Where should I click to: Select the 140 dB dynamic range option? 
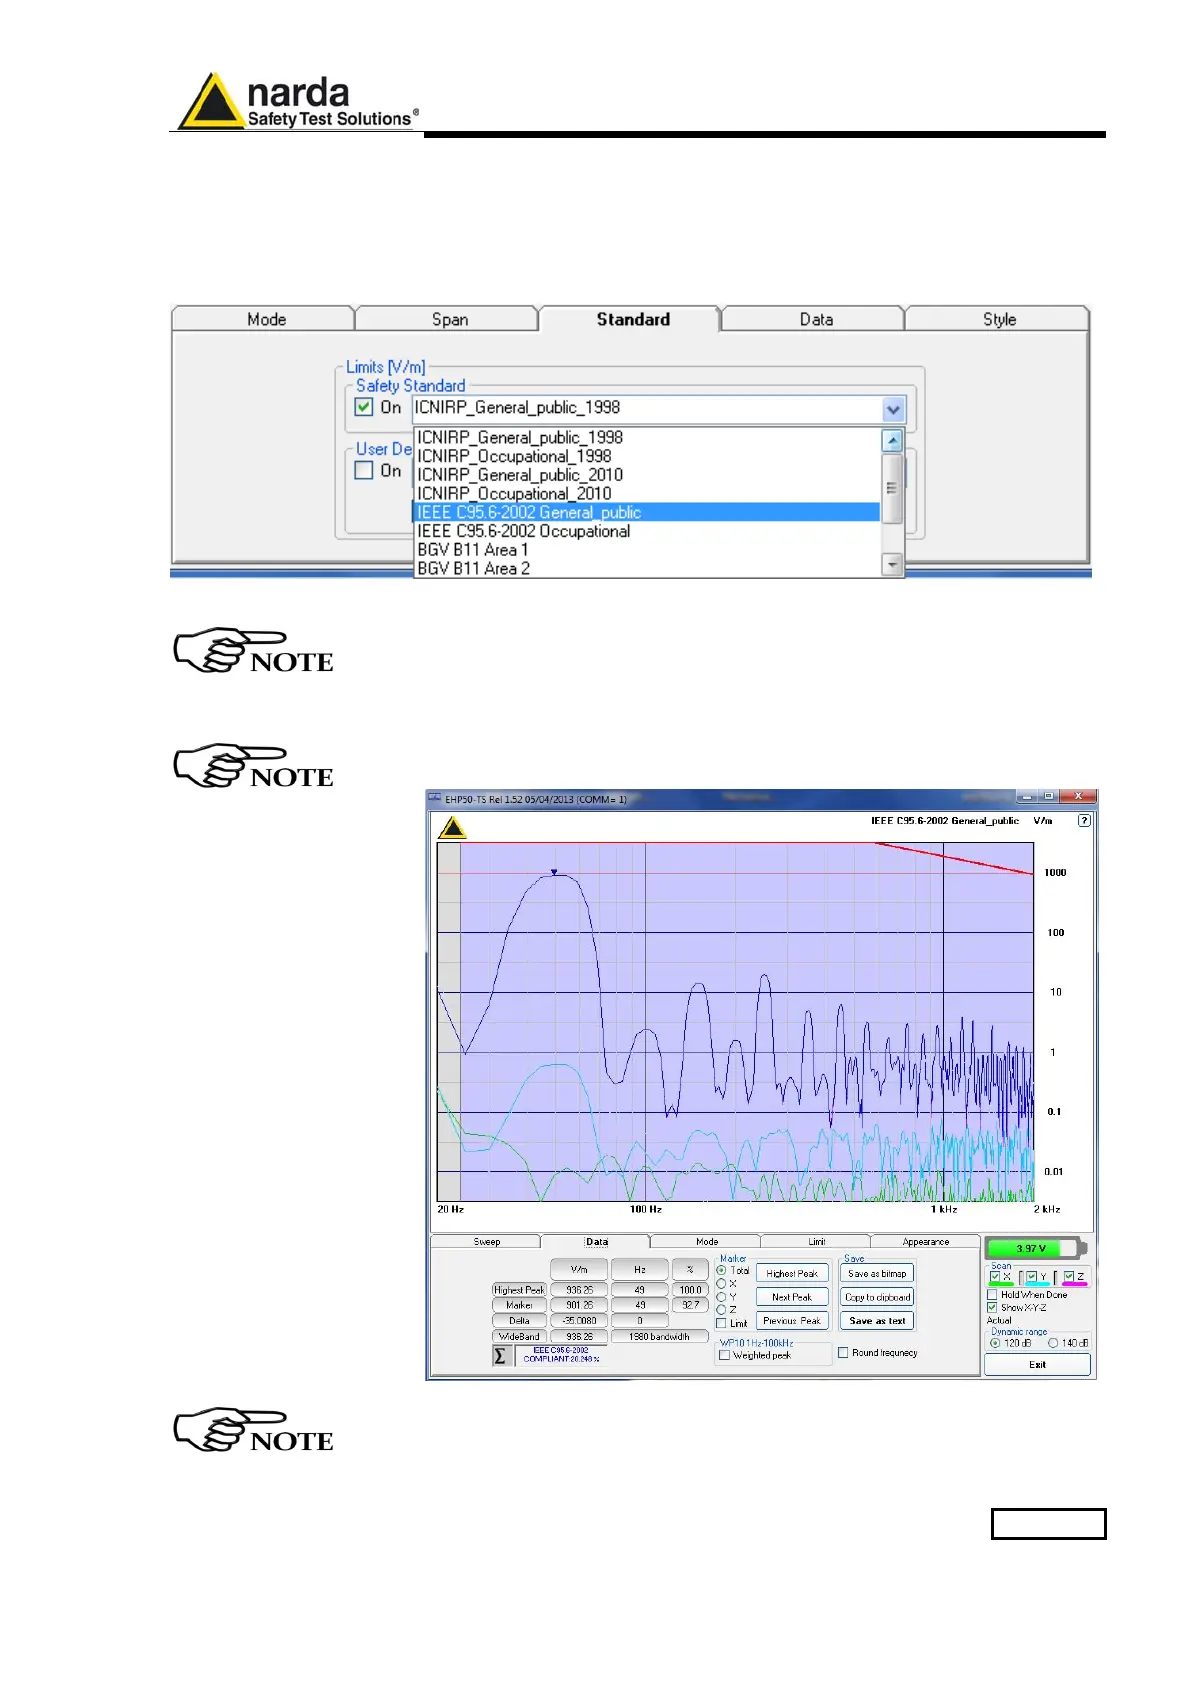pos(1053,1343)
